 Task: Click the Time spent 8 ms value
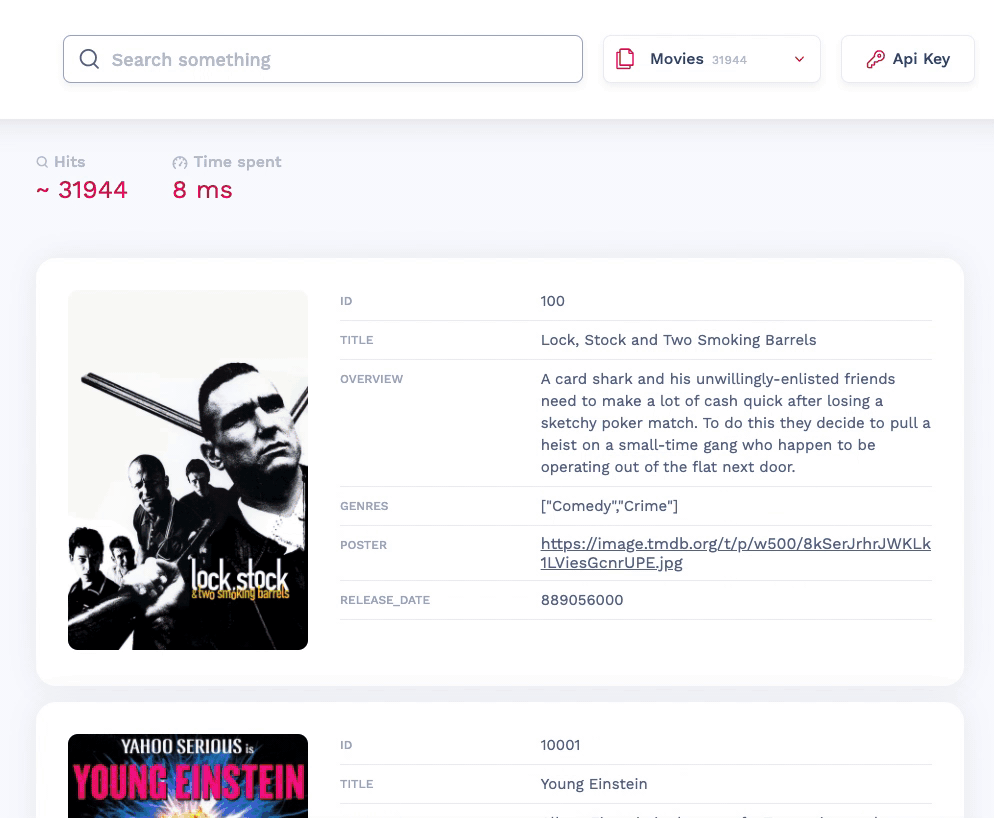click(x=202, y=190)
